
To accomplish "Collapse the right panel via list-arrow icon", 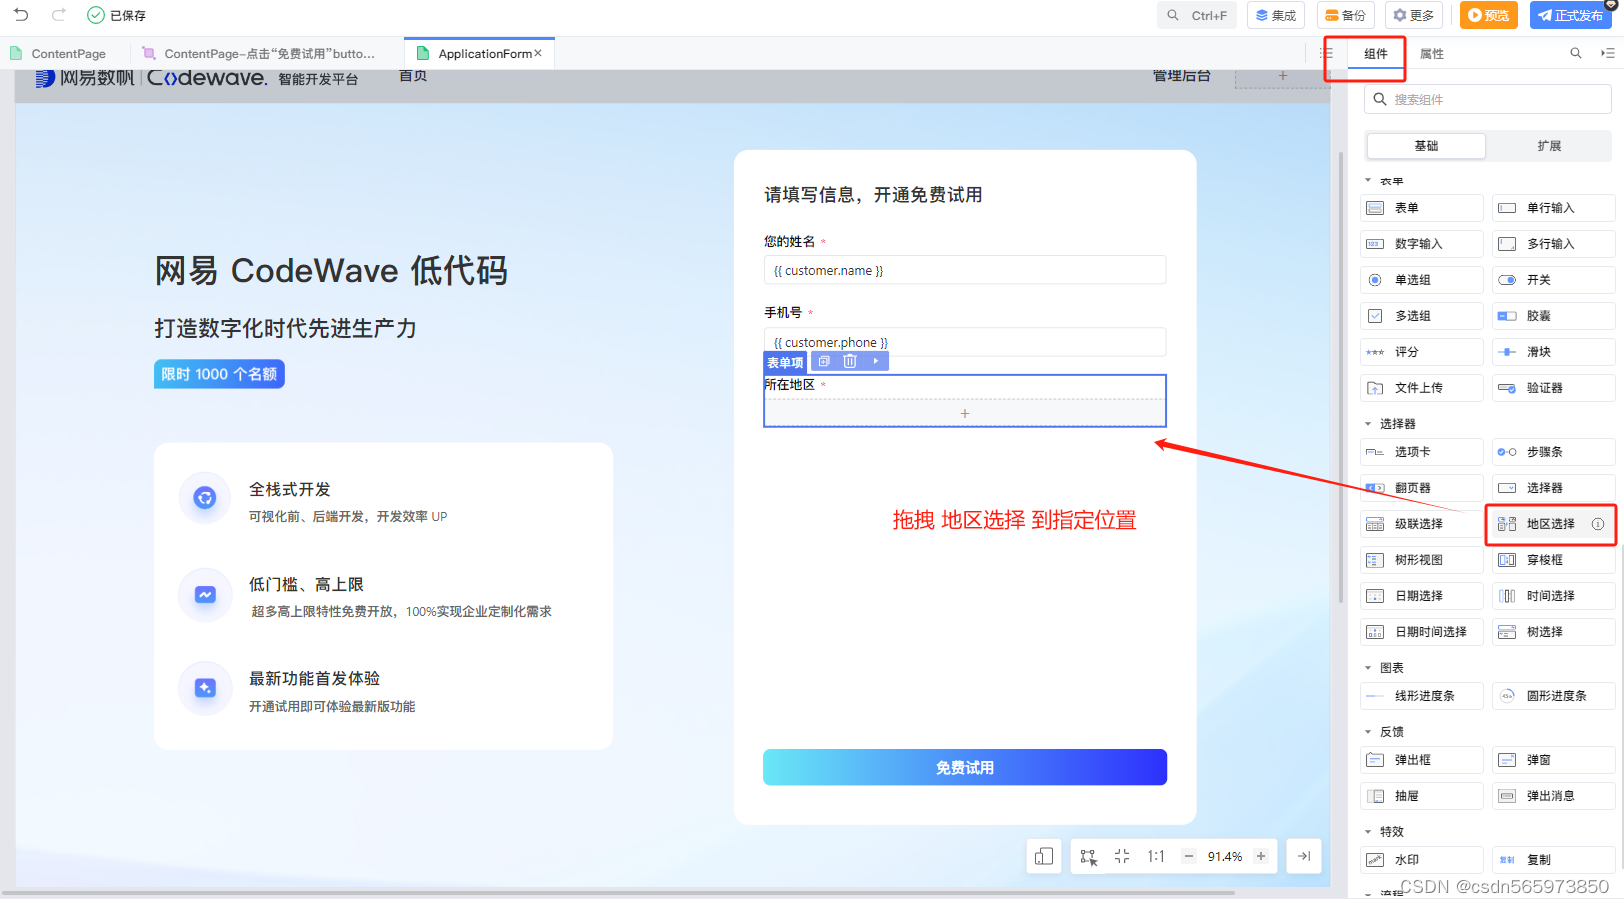I will click(x=1608, y=53).
